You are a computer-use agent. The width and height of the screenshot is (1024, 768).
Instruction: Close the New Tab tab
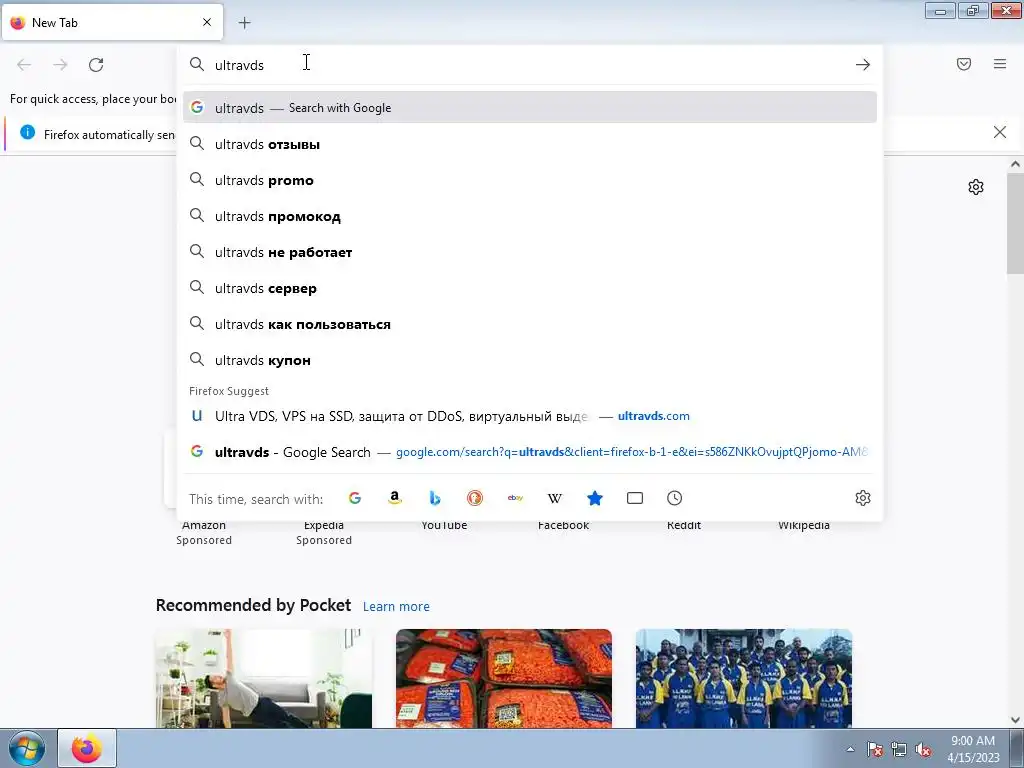(207, 22)
